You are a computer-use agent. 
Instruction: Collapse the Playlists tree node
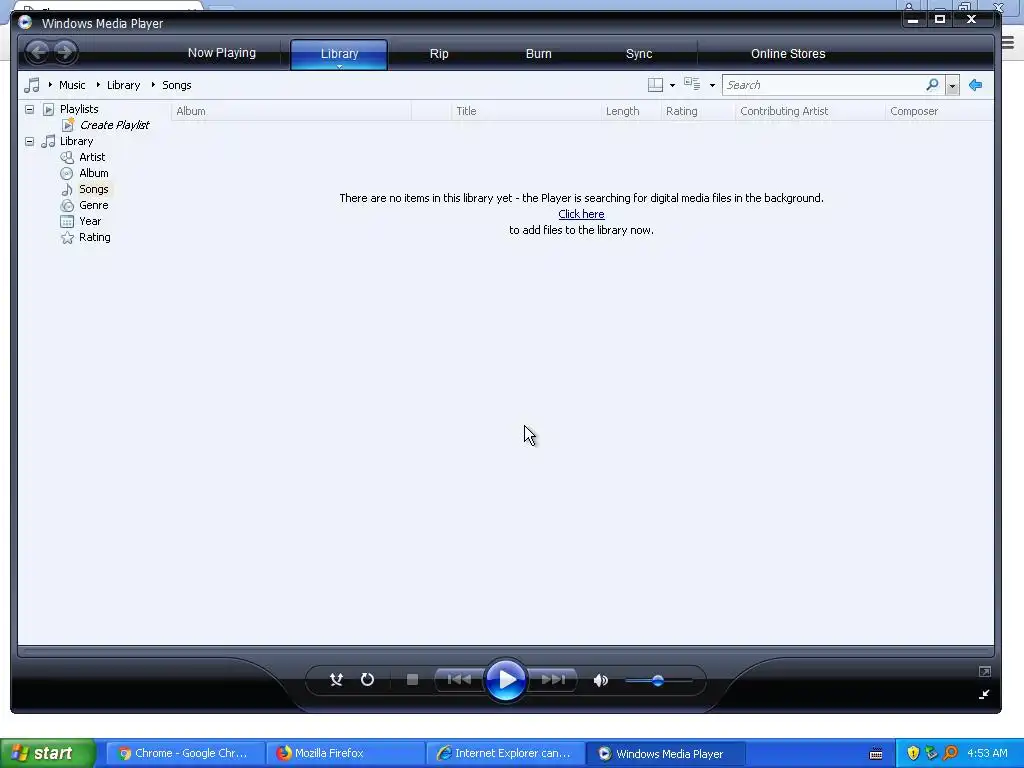(x=29, y=109)
